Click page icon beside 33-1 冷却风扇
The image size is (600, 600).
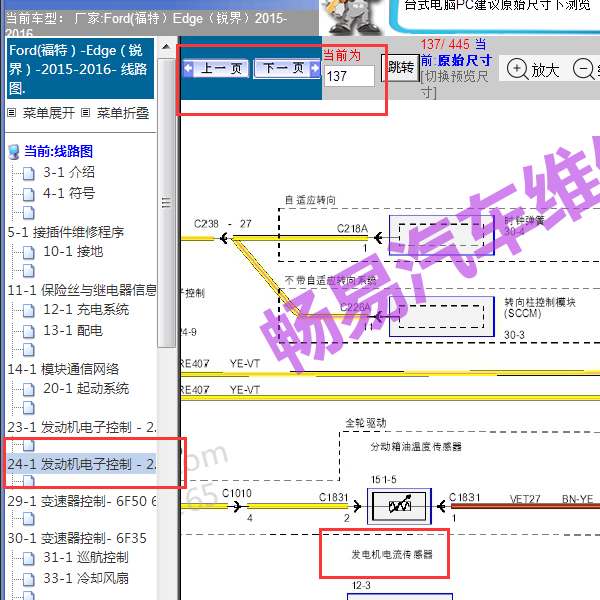point(28,579)
